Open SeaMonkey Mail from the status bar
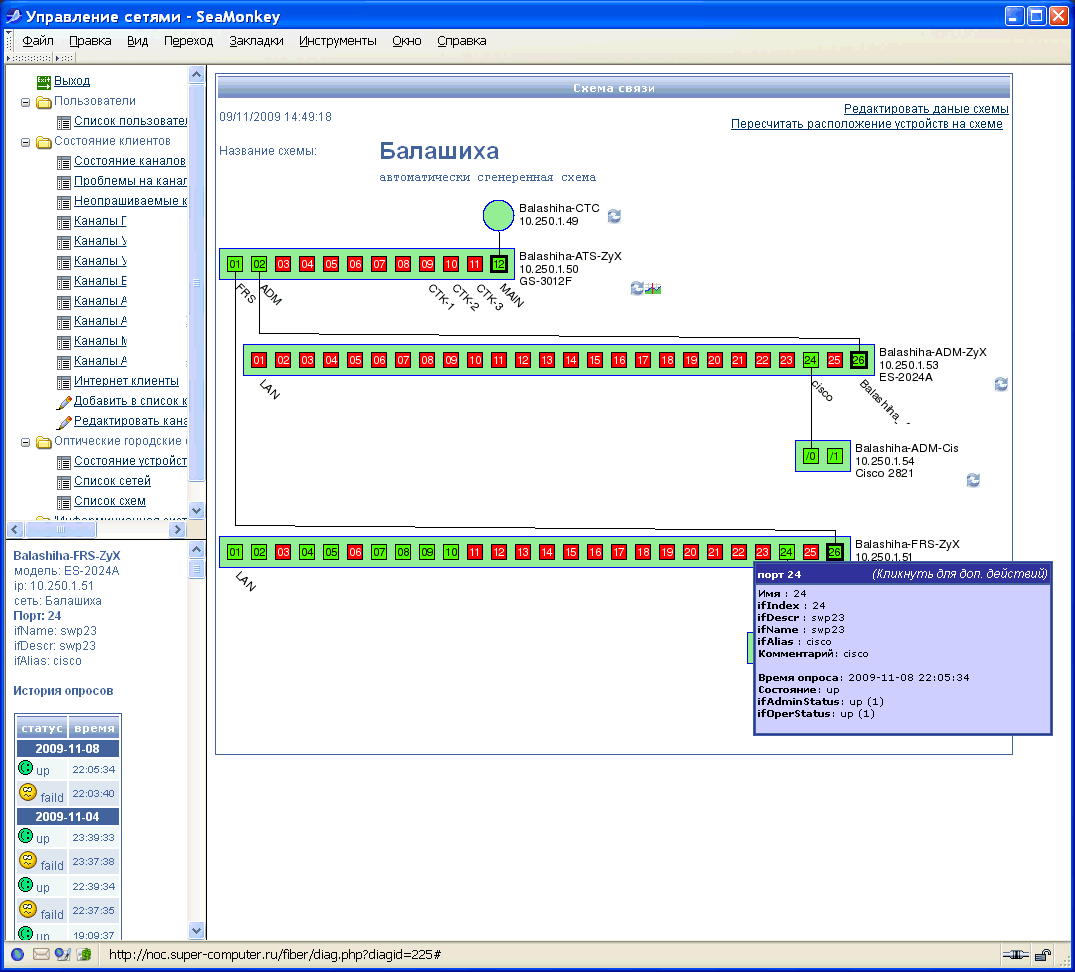 point(41,954)
